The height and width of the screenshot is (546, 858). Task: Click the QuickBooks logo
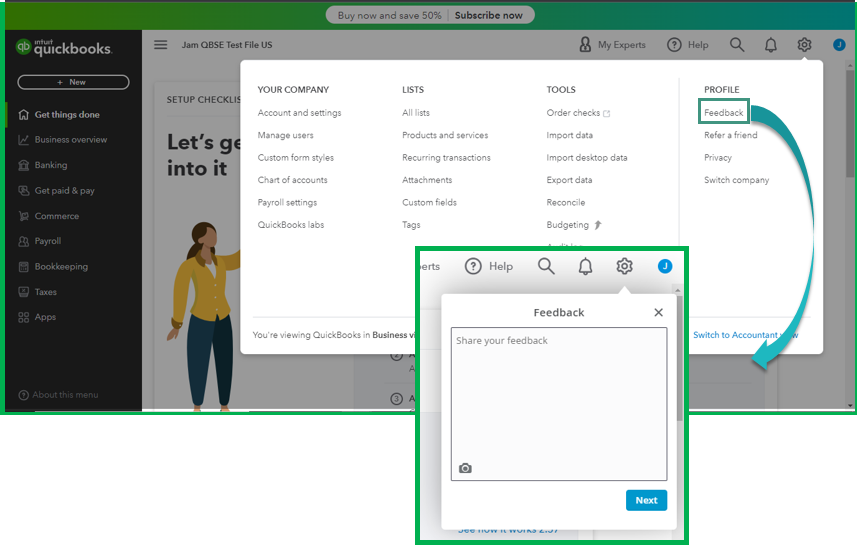pos(63,48)
